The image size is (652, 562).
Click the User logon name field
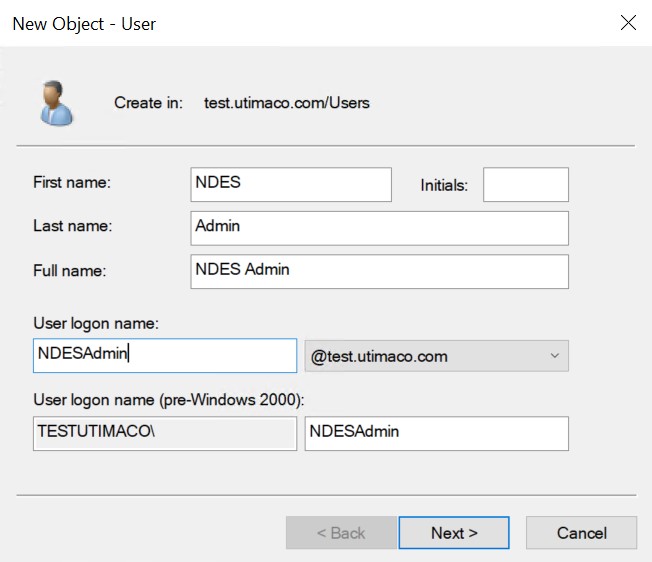pyautogui.click(x=165, y=355)
